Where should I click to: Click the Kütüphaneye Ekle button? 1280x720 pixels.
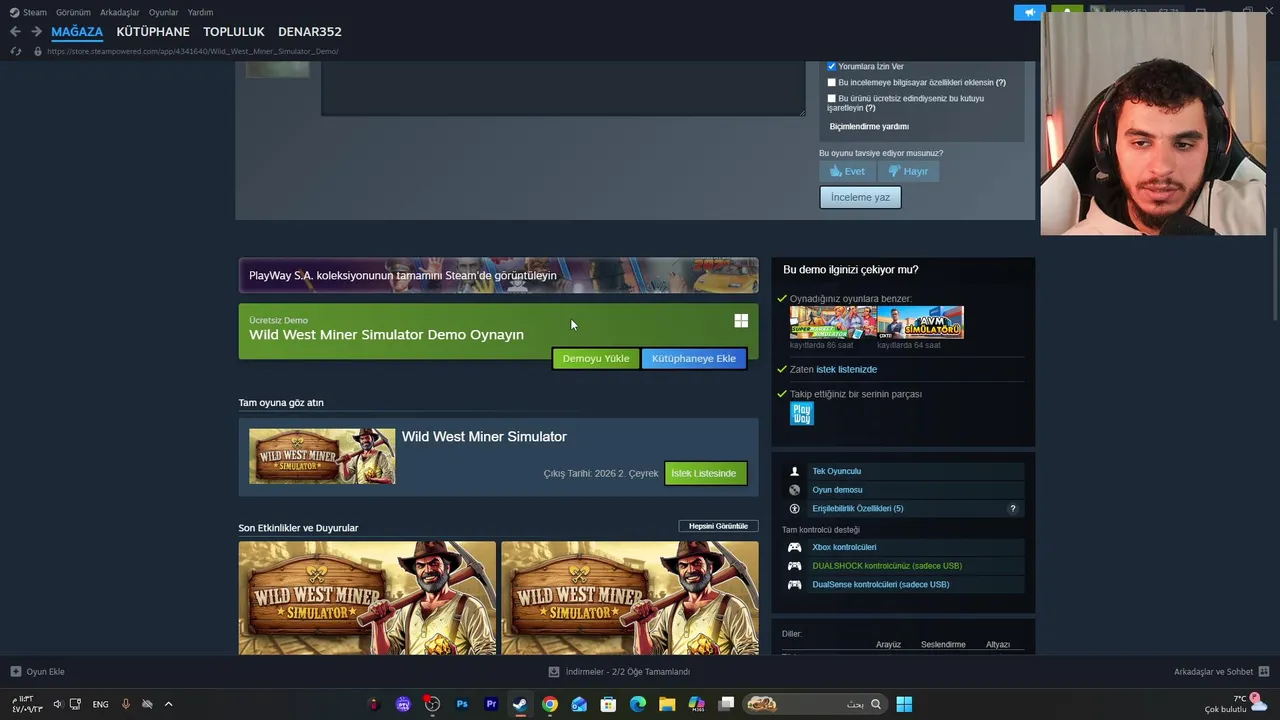[694, 358]
